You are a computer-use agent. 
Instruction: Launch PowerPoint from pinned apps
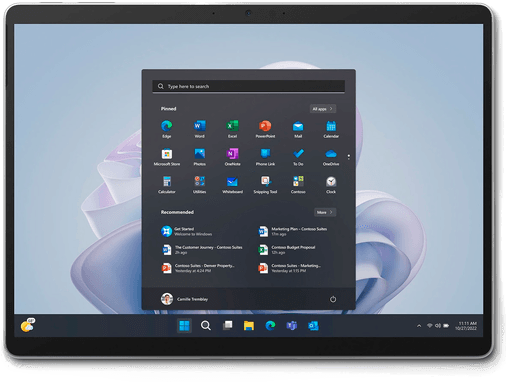pyautogui.click(x=265, y=129)
